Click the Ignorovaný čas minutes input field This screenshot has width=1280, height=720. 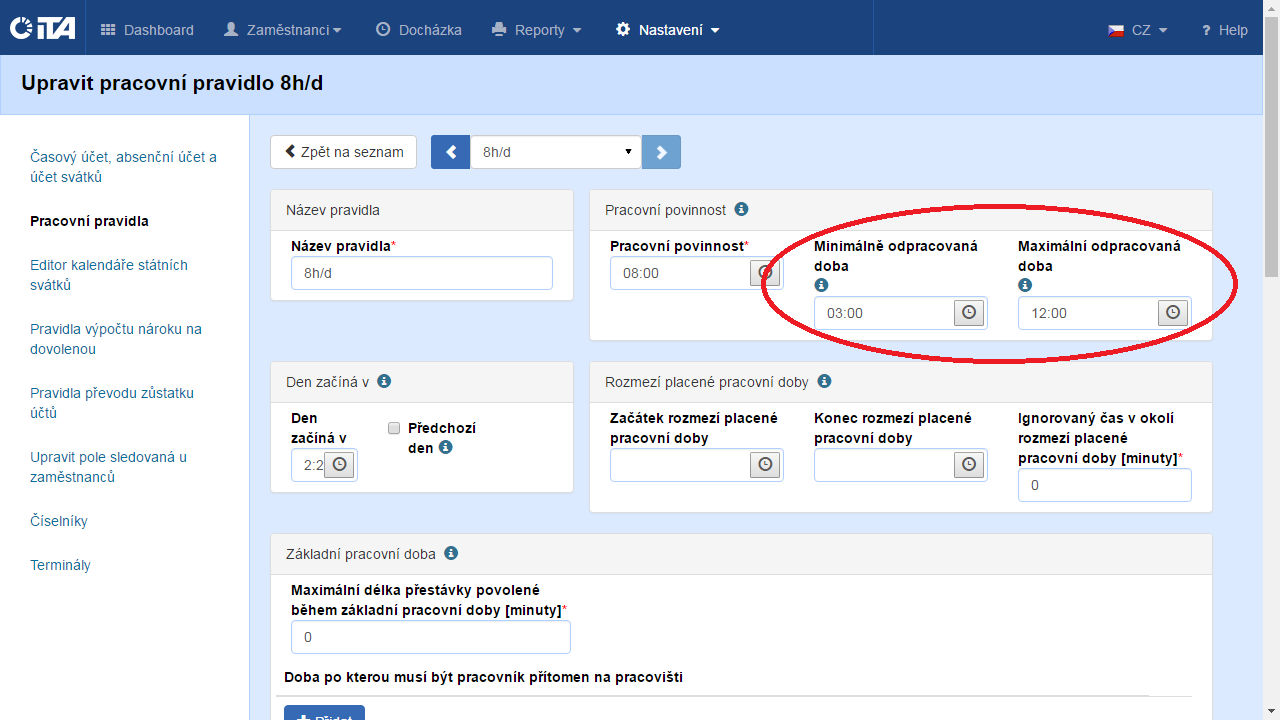click(1104, 485)
